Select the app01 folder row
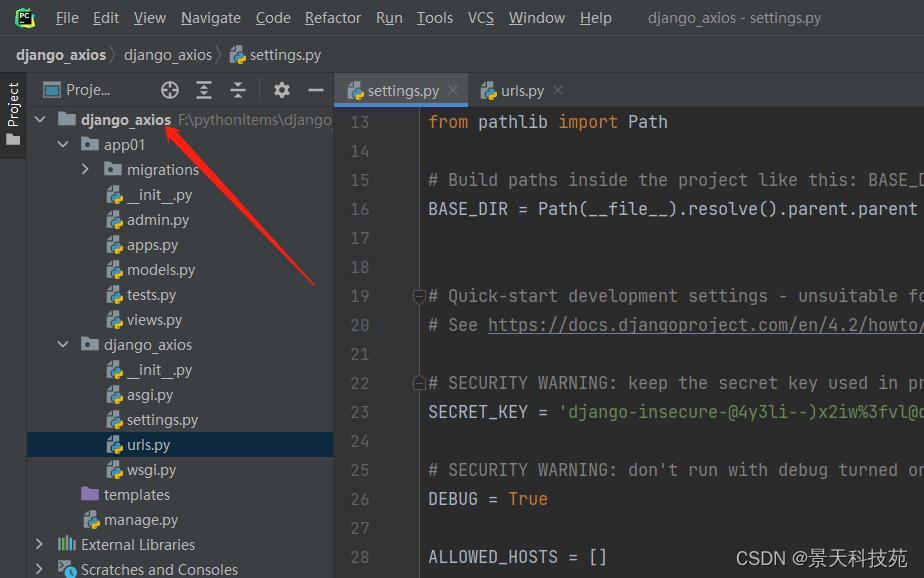The height and width of the screenshot is (578, 924). point(180,144)
